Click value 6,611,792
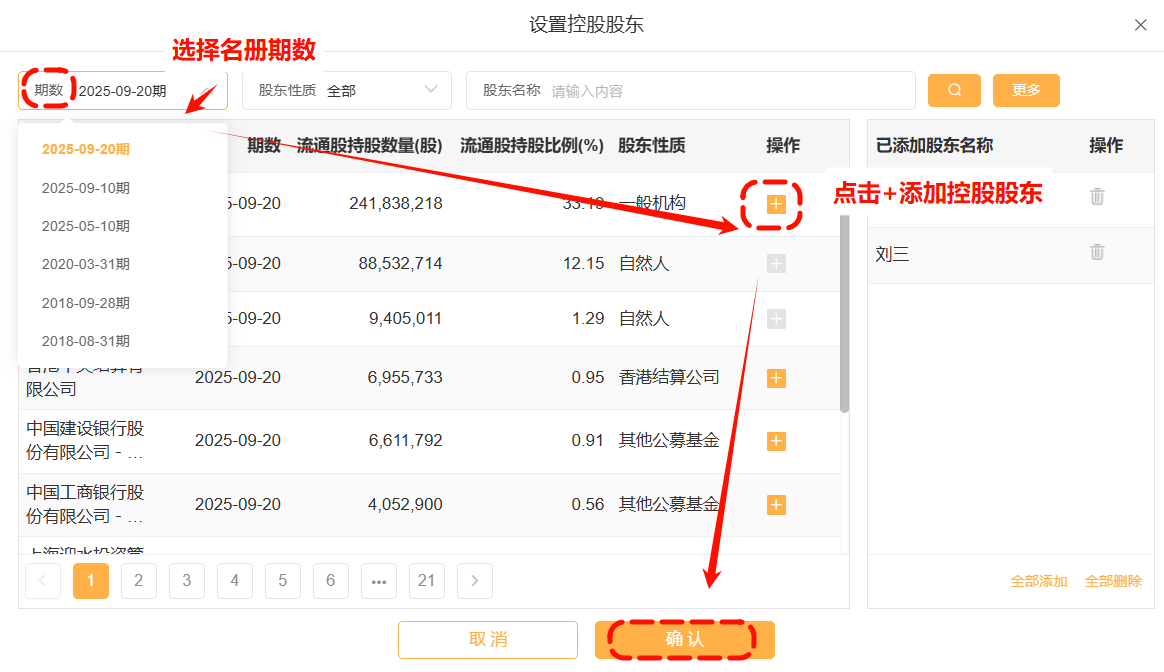The height and width of the screenshot is (672, 1164). point(405,440)
